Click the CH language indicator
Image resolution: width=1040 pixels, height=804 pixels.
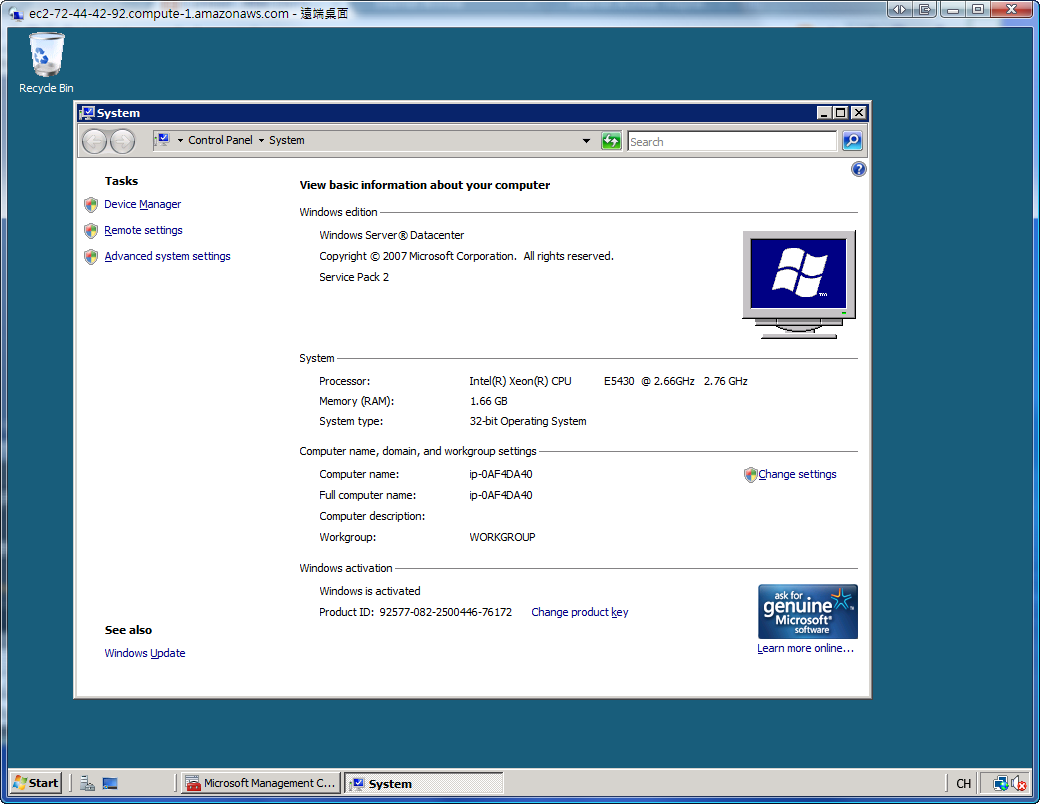(x=963, y=783)
